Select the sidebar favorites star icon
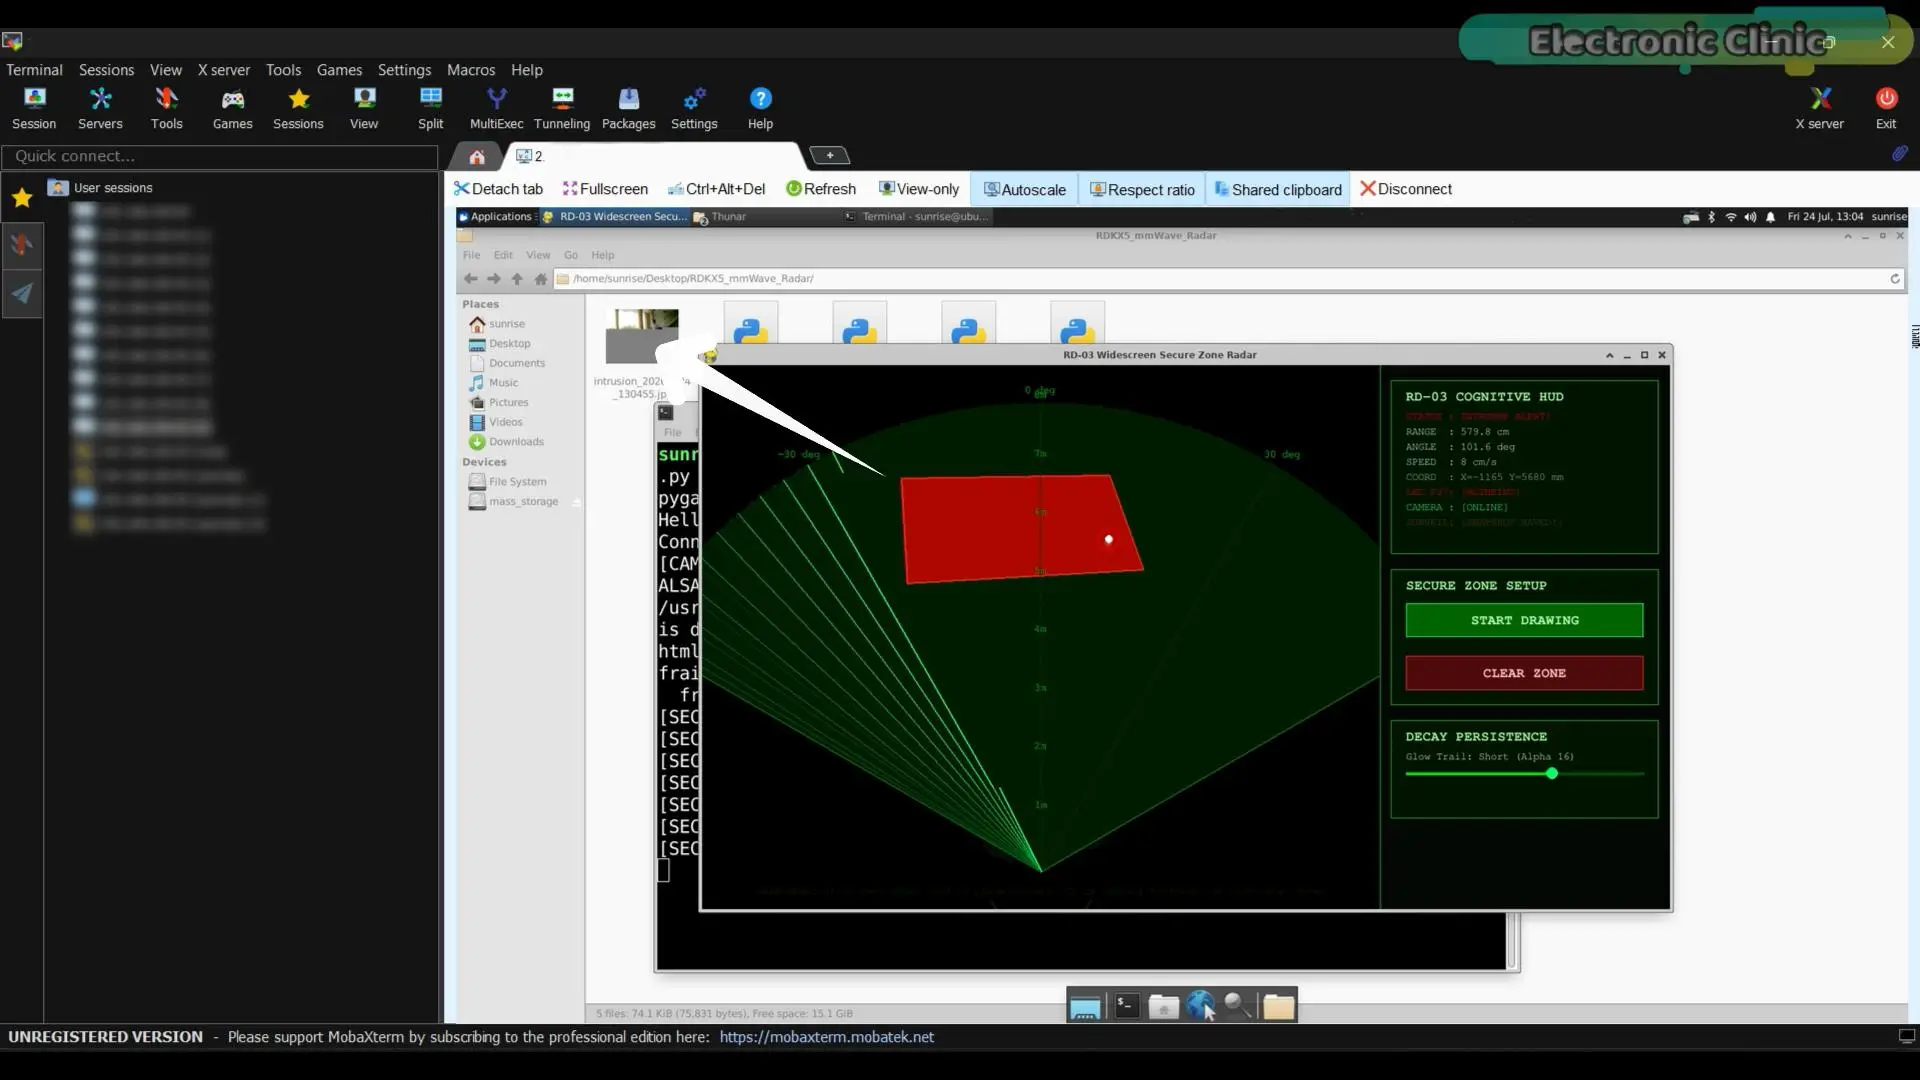Screen dimensions: 1920x1080 (22, 198)
